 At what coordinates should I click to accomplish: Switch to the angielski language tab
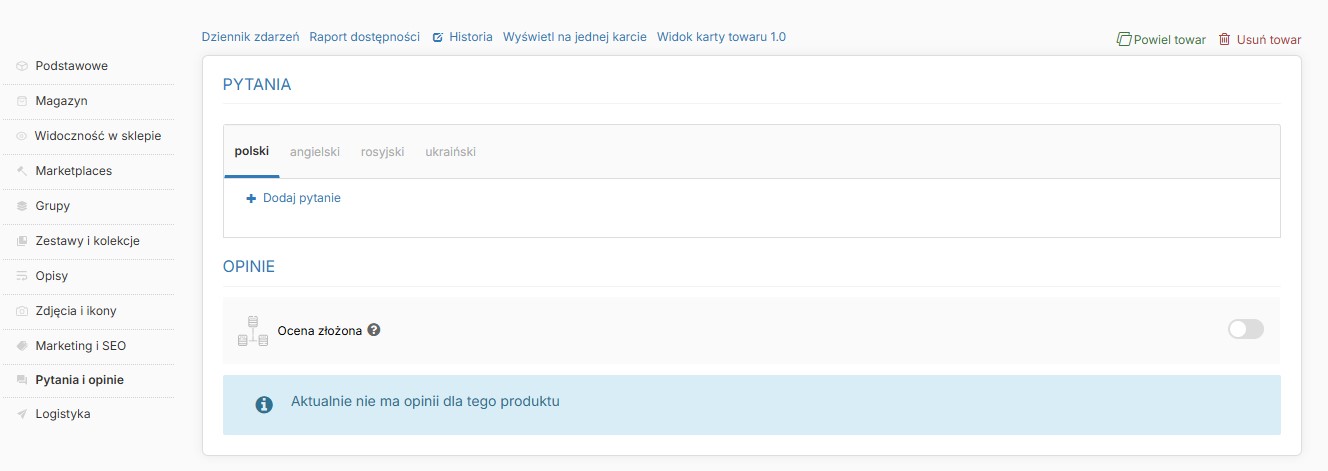pyautogui.click(x=315, y=152)
